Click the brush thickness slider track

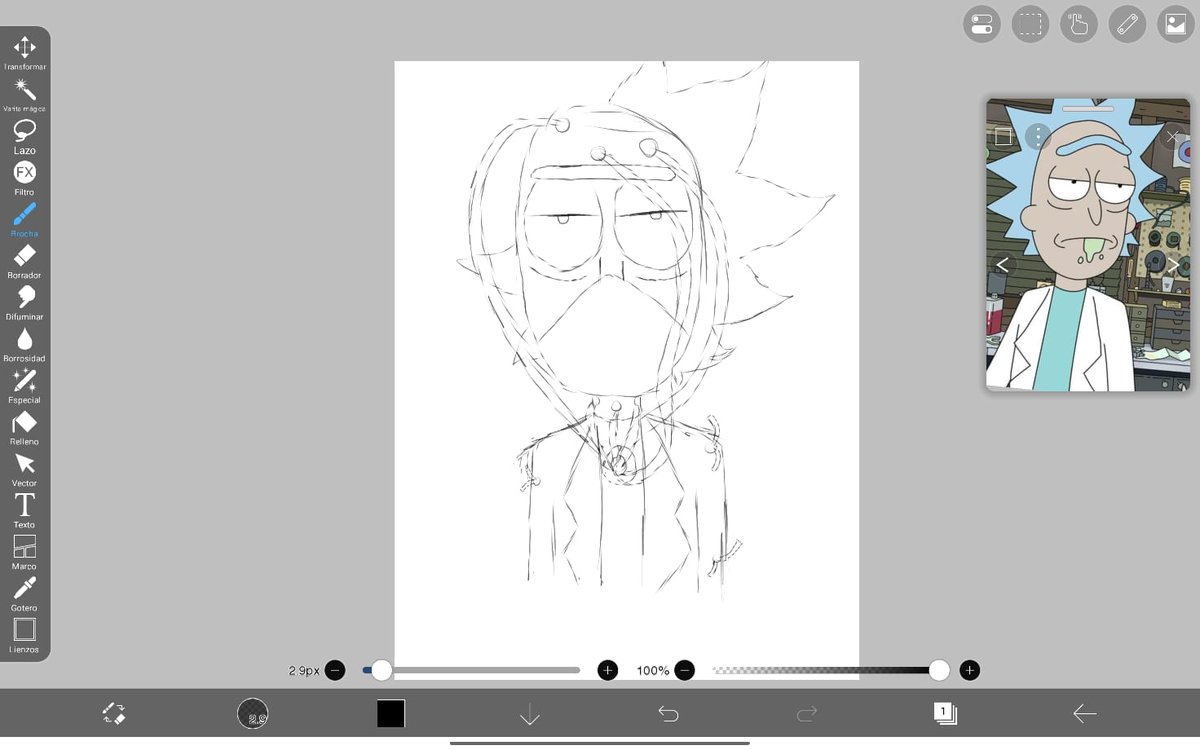pos(471,670)
